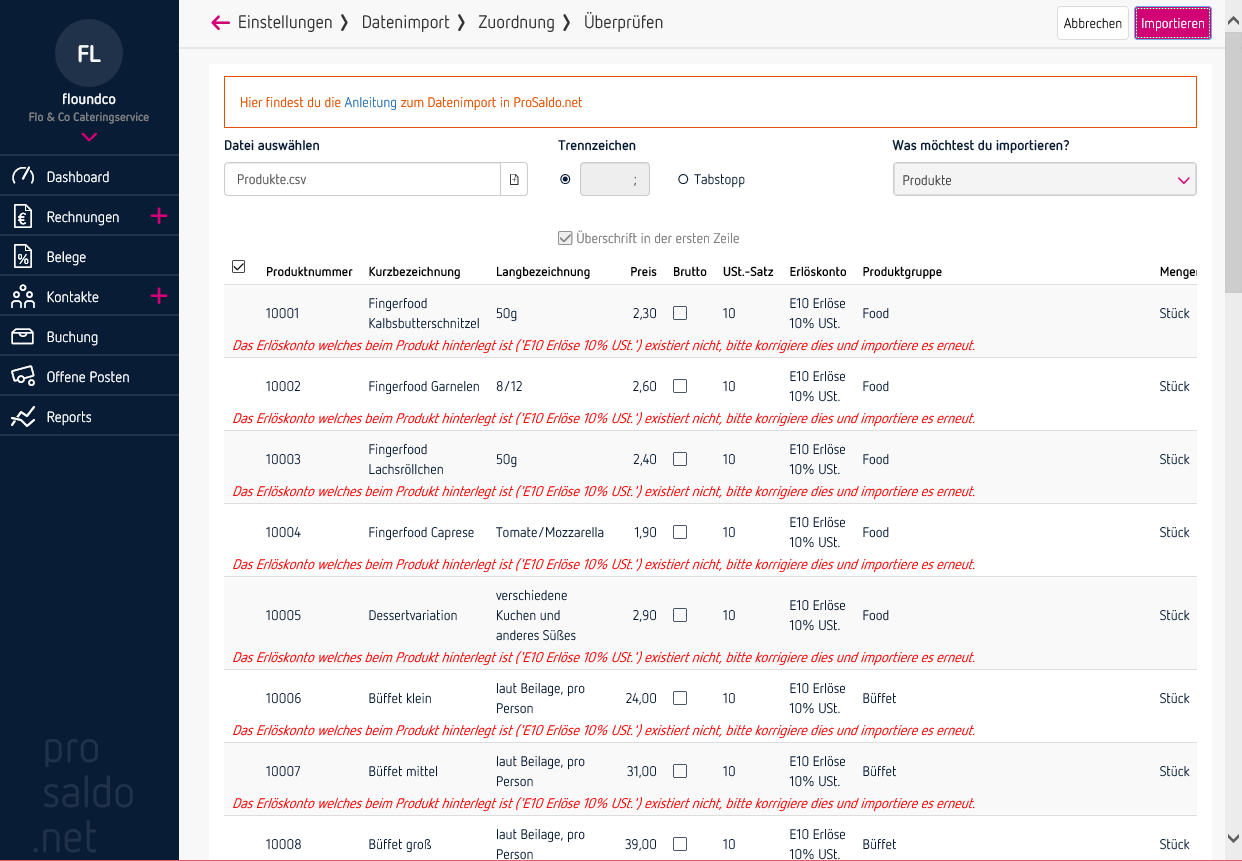Screen dimensions: 1242x861
Task: Go to Datenimport breadcrumb step
Action: click(405, 22)
